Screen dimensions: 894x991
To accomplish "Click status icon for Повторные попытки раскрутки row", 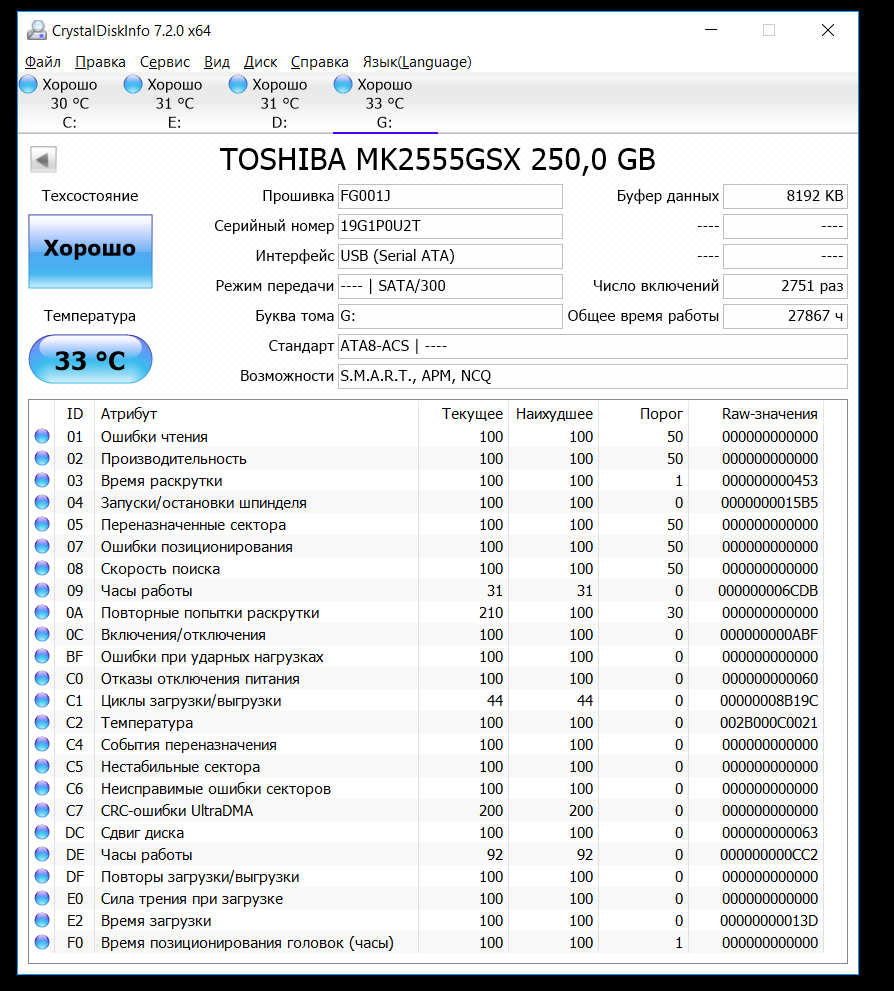I will [x=42, y=612].
